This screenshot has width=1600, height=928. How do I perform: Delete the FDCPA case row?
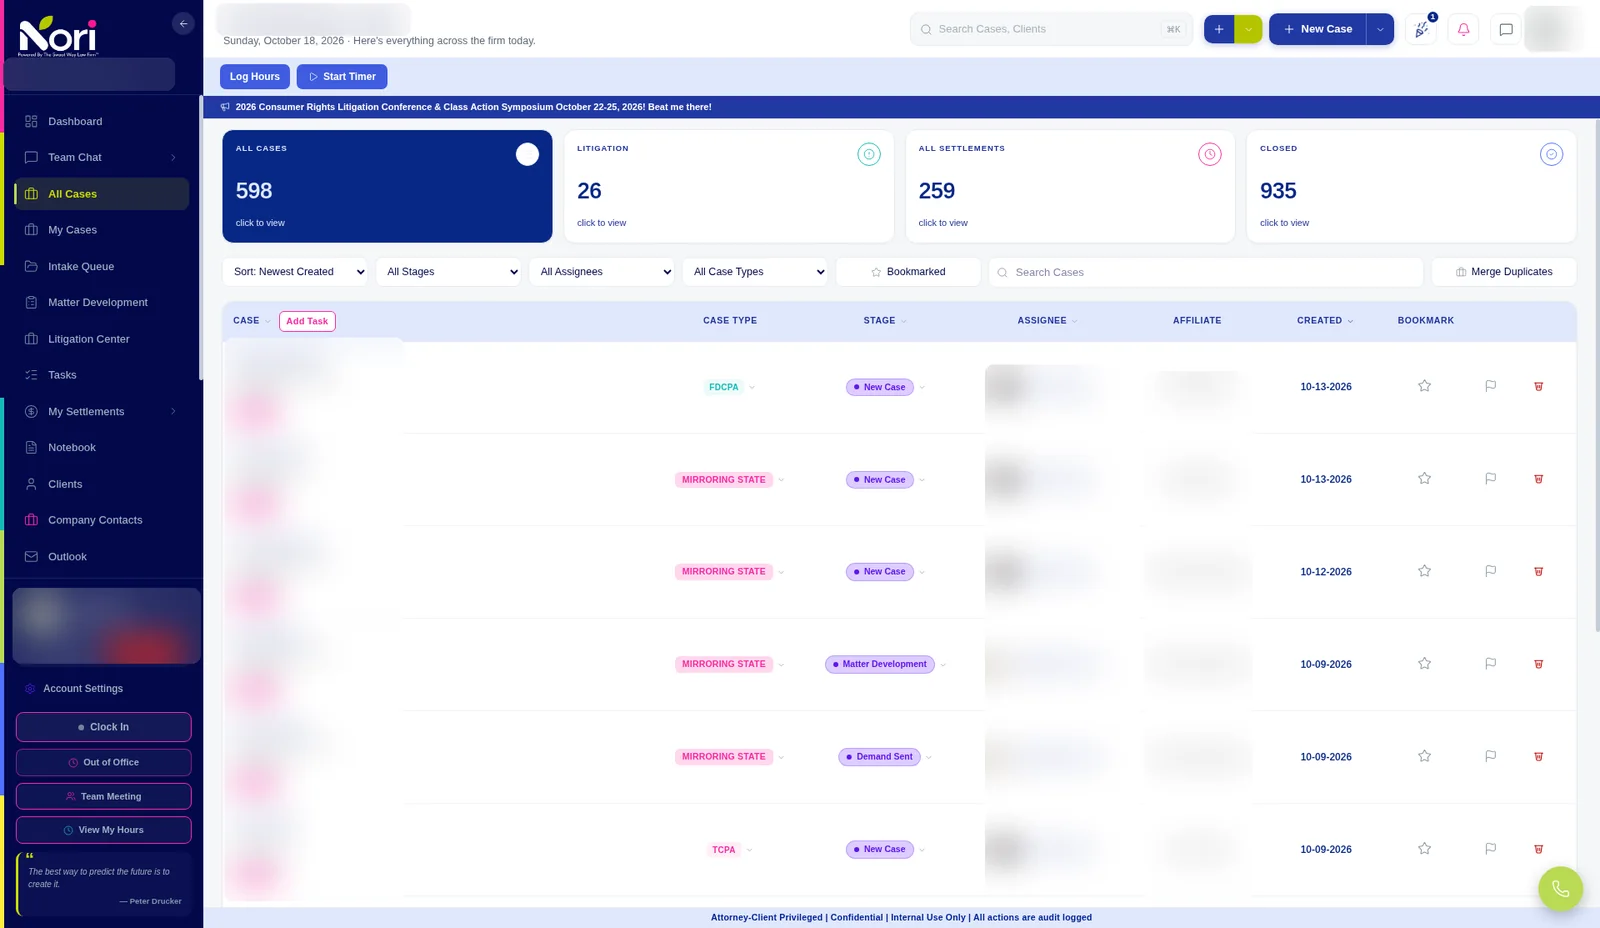(x=1538, y=386)
